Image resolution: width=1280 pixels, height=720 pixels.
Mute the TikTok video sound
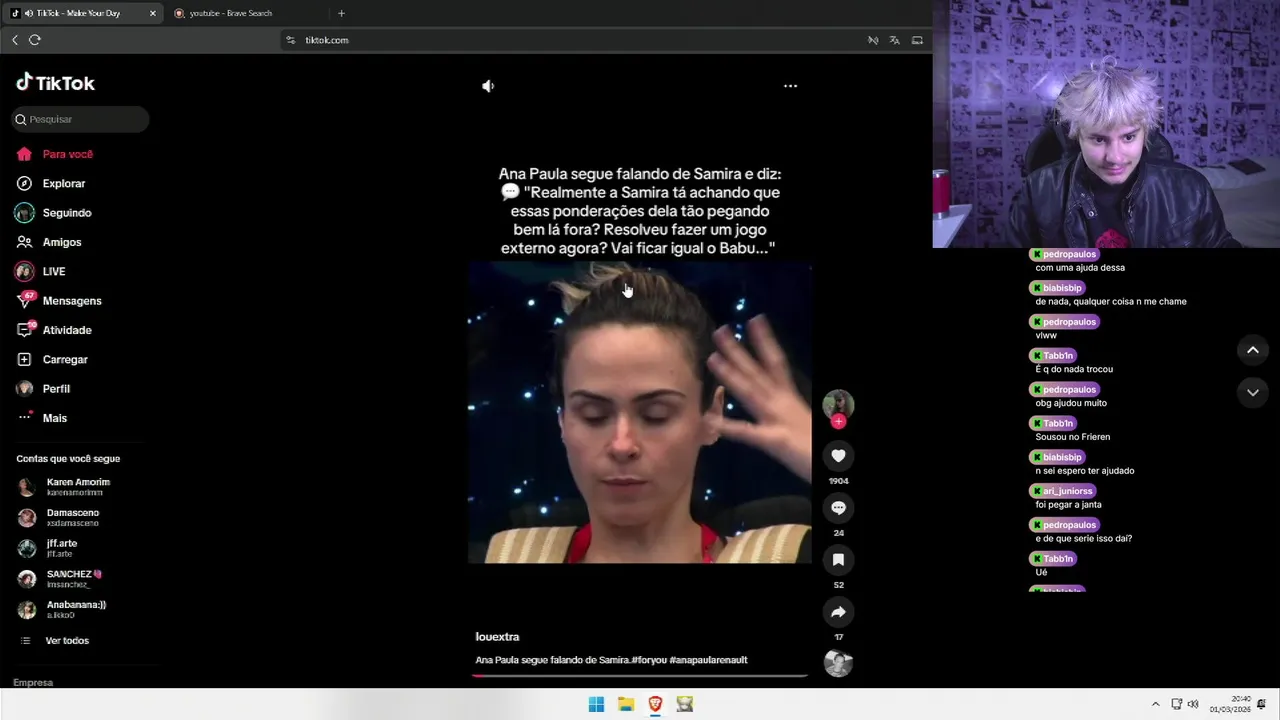488,86
